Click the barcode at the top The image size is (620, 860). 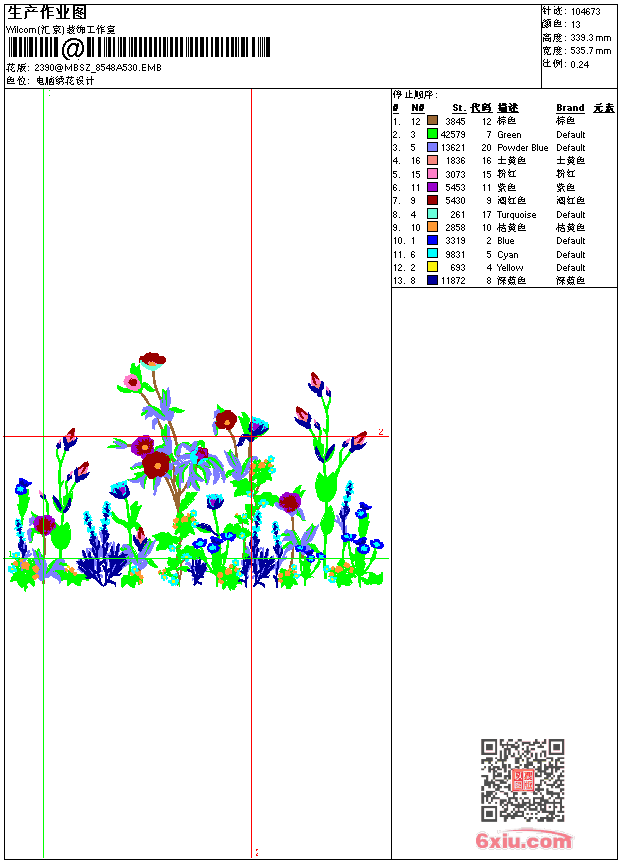click(138, 48)
